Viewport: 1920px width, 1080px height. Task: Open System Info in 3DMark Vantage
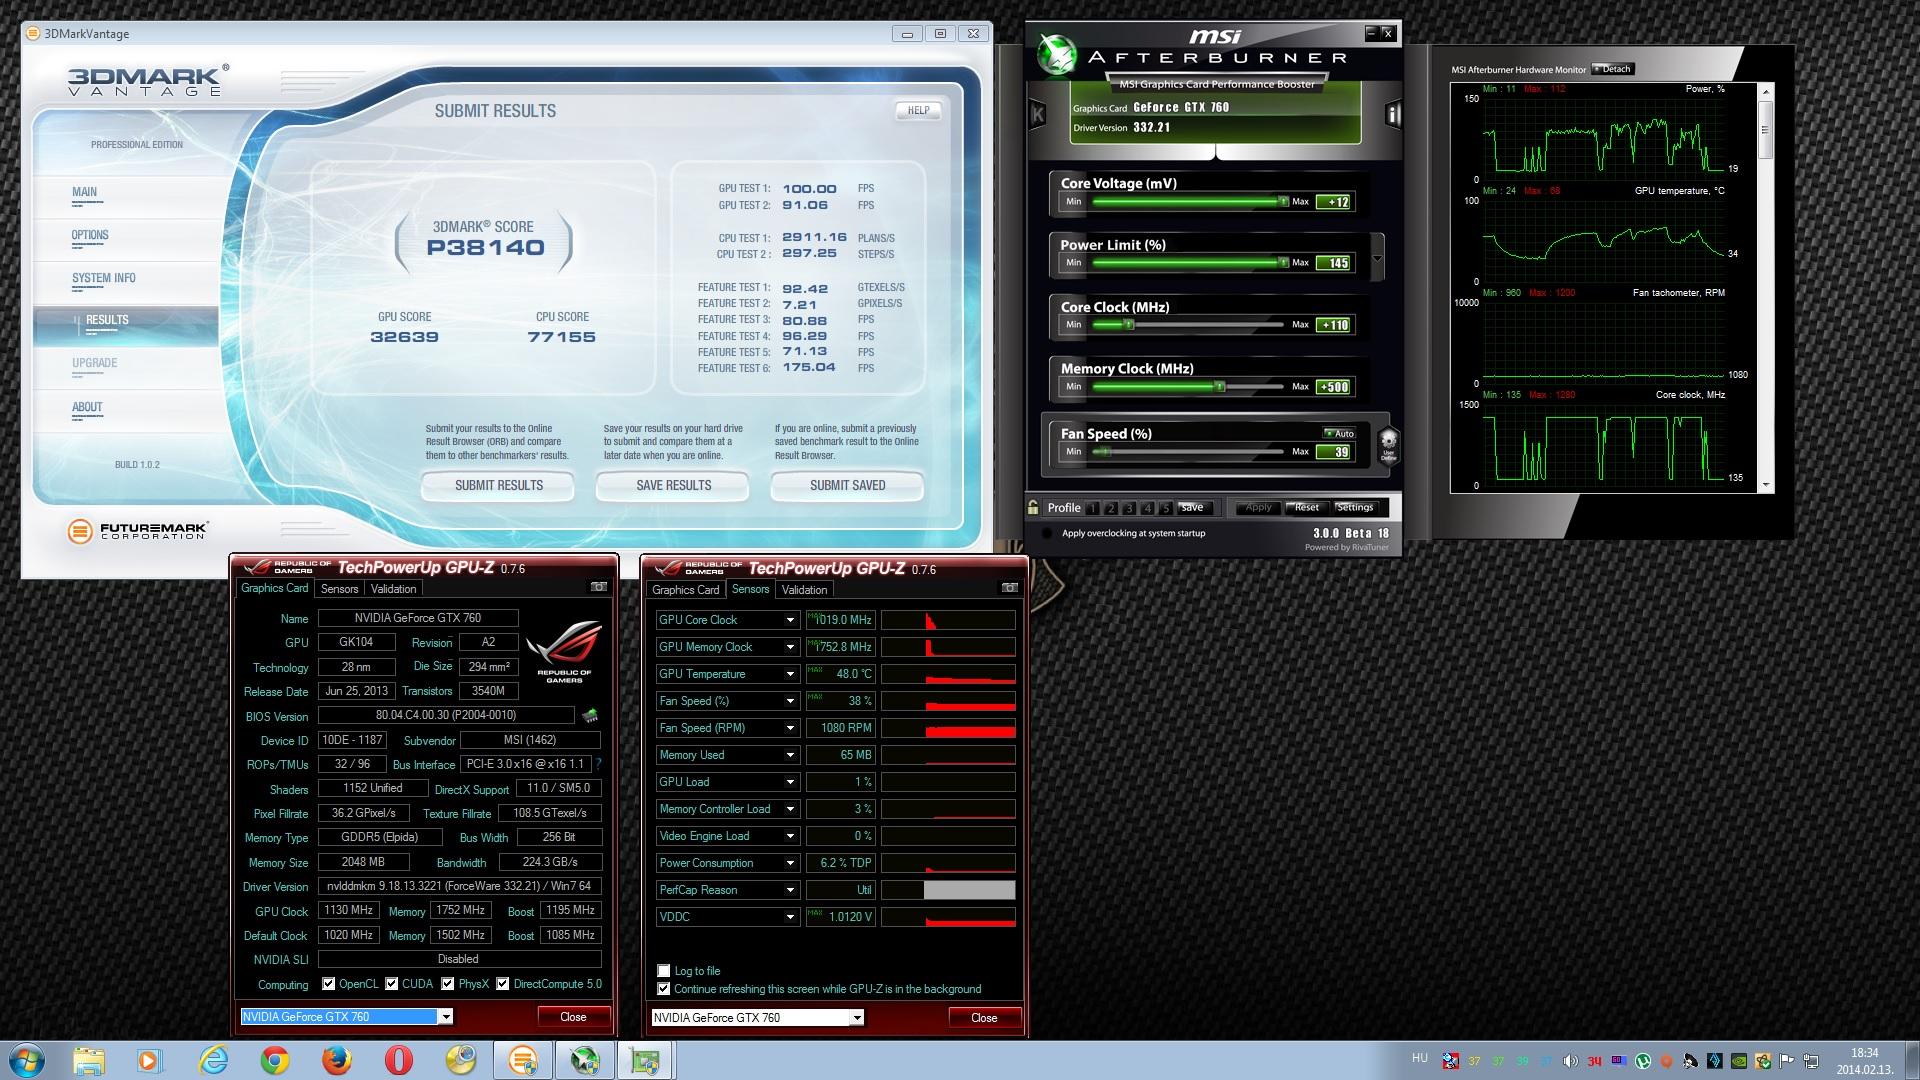coord(104,278)
